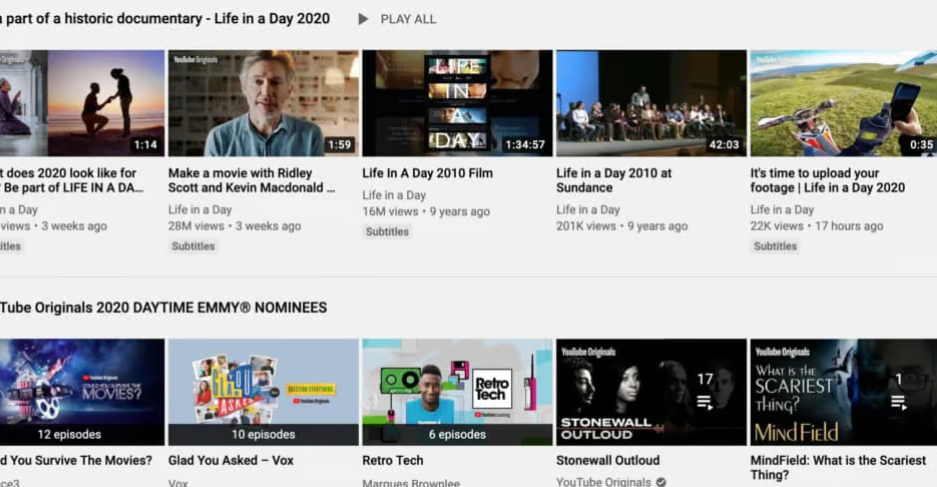Screen dimensions: 937x487
Task: Click the '6 episodes' overlay bar
Action: [x=457, y=434]
